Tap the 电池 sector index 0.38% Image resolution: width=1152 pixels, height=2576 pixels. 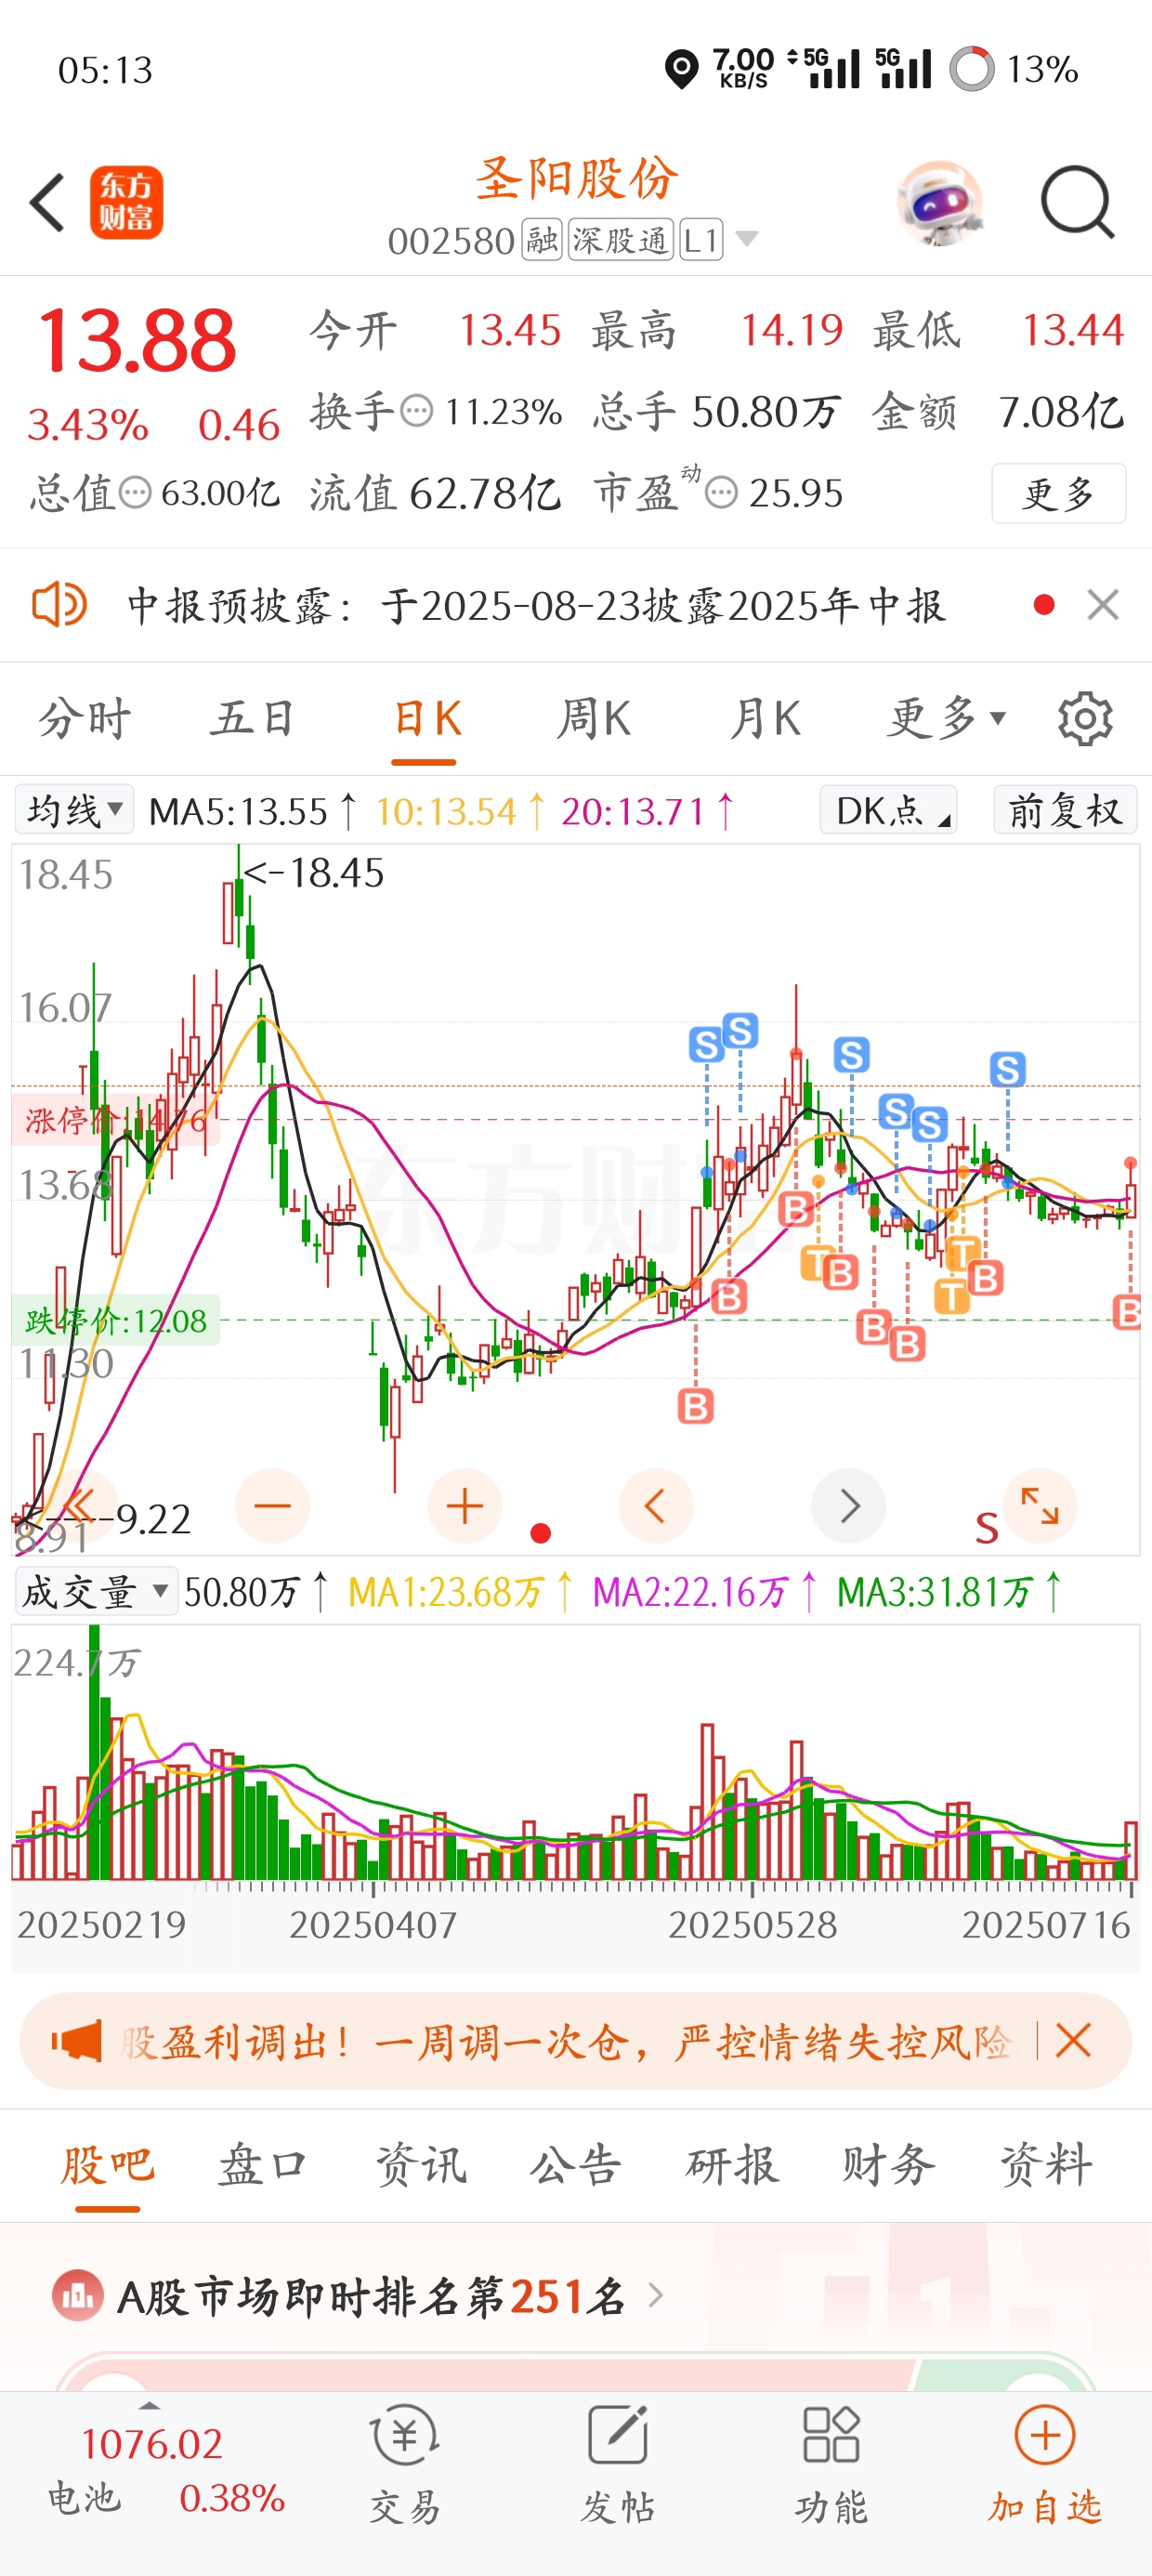point(166,2498)
